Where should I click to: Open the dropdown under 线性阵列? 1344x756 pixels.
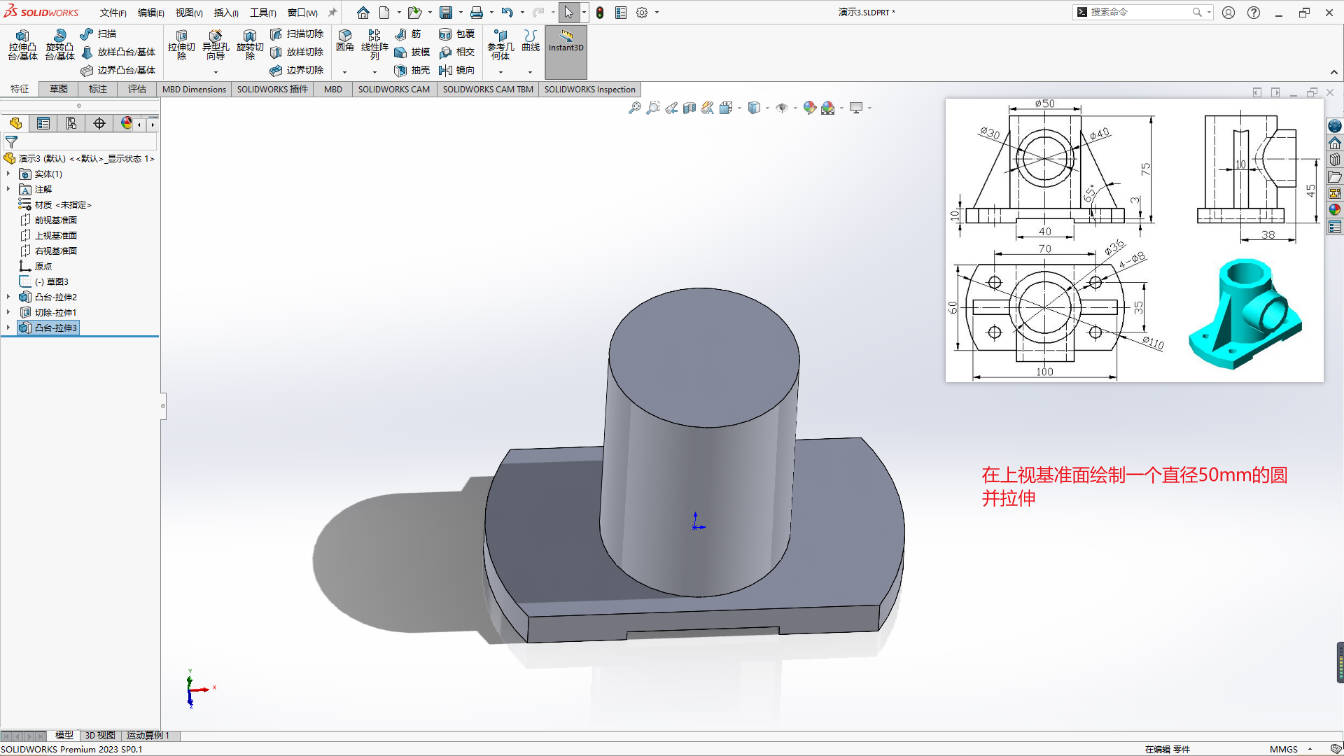tap(374, 72)
